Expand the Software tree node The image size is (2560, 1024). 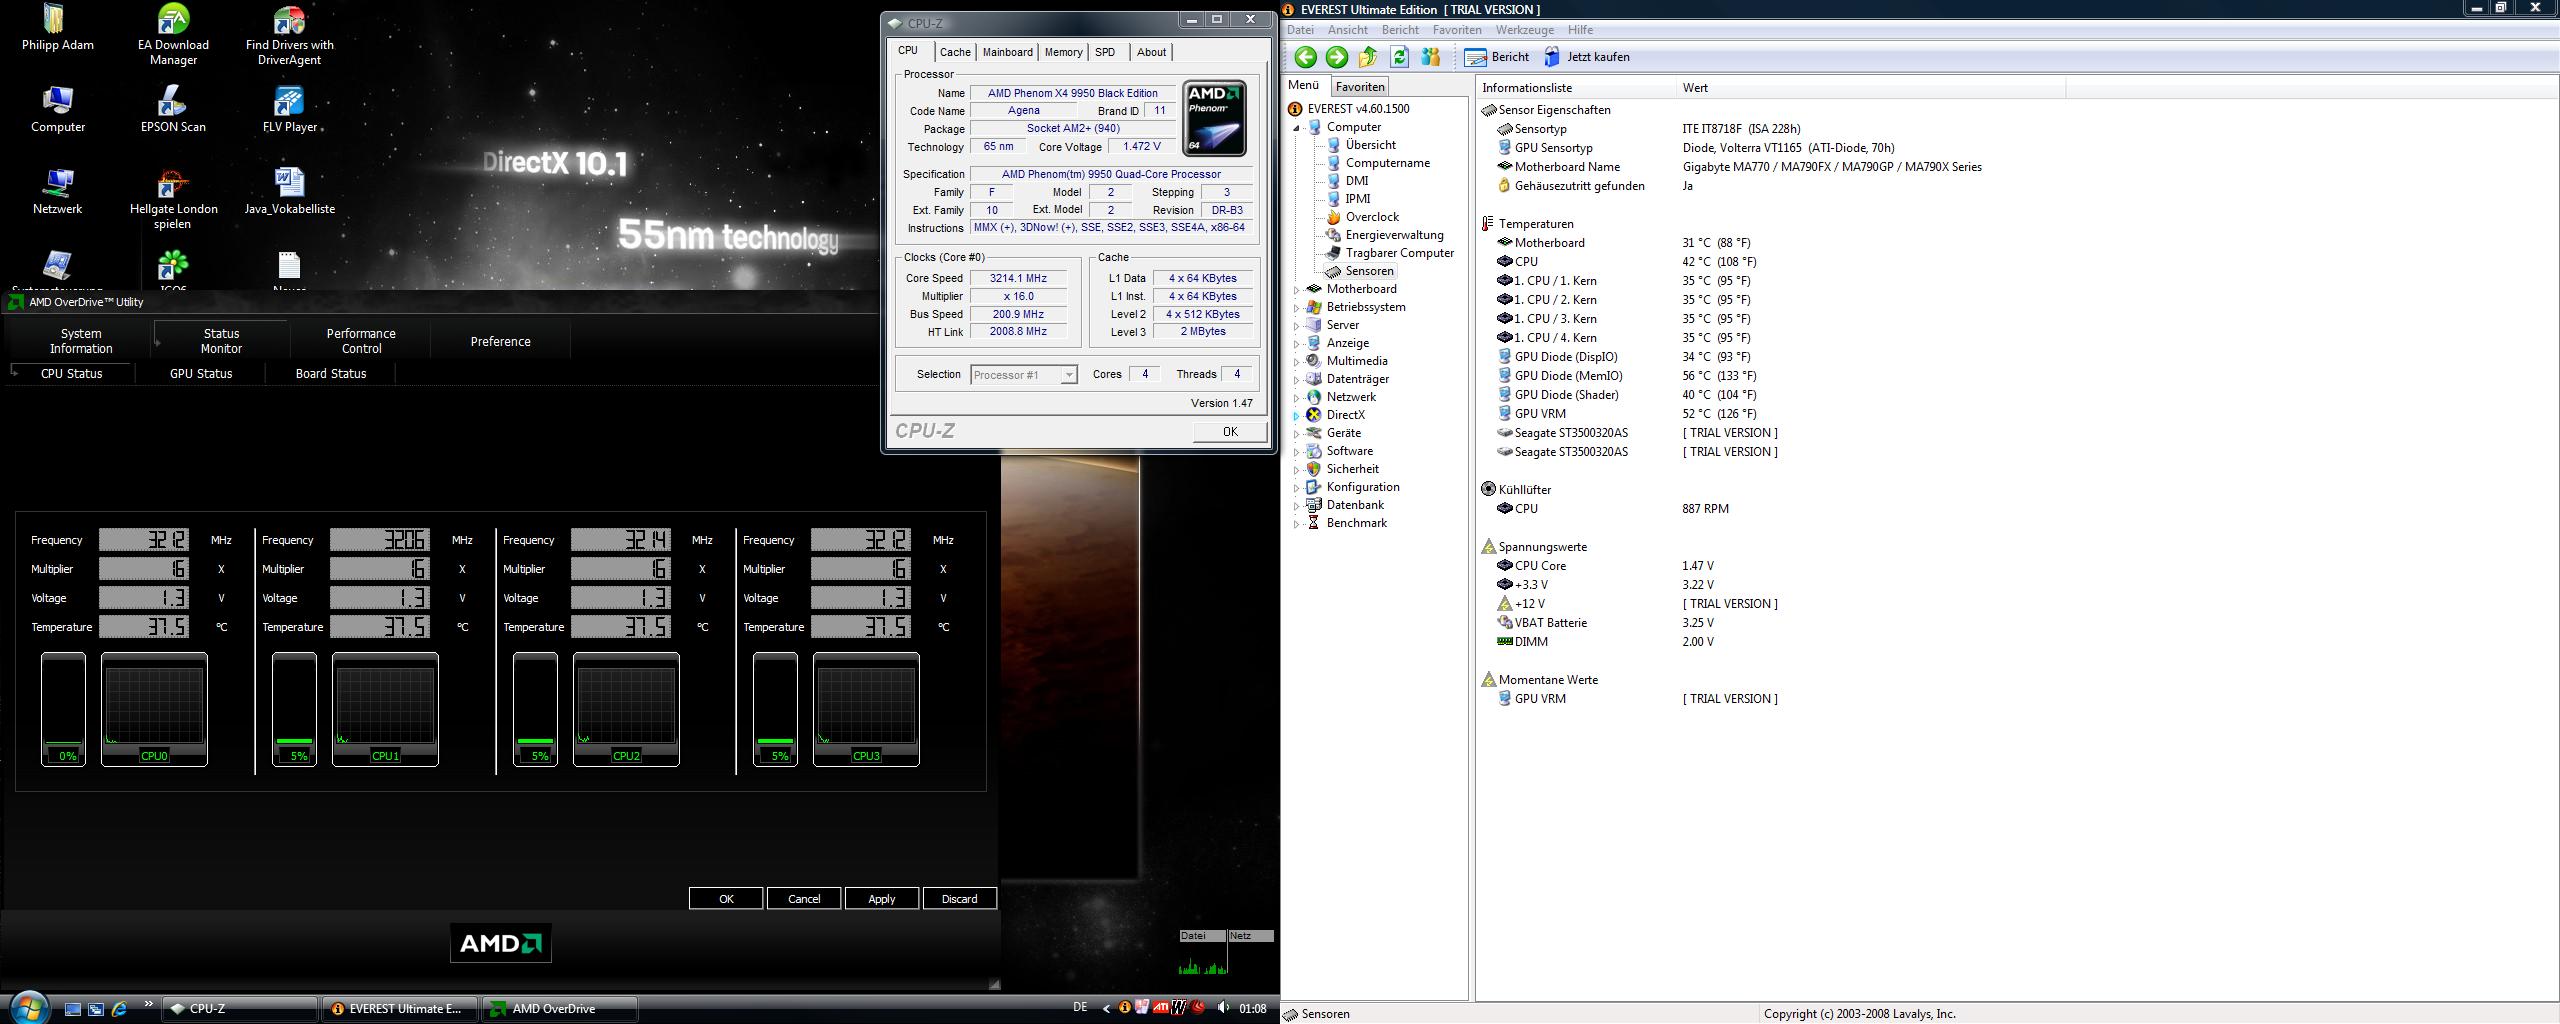click(x=1296, y=452)
